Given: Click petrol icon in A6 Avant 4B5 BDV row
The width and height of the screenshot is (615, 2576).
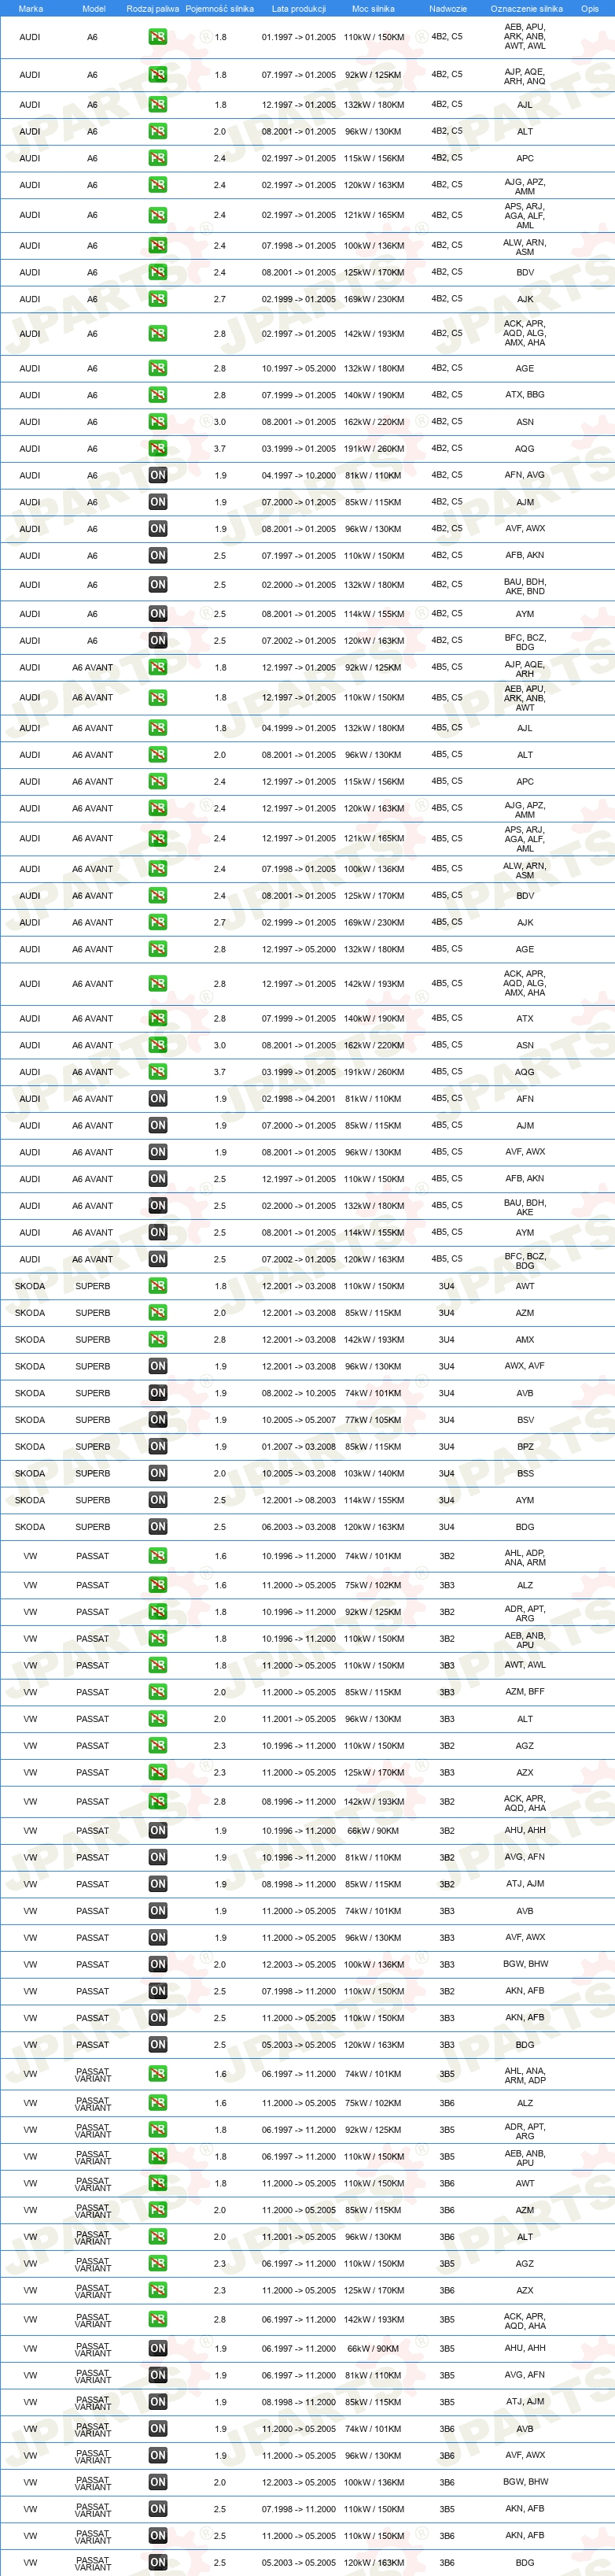Looking at the screenshot, I should [158, 896].
